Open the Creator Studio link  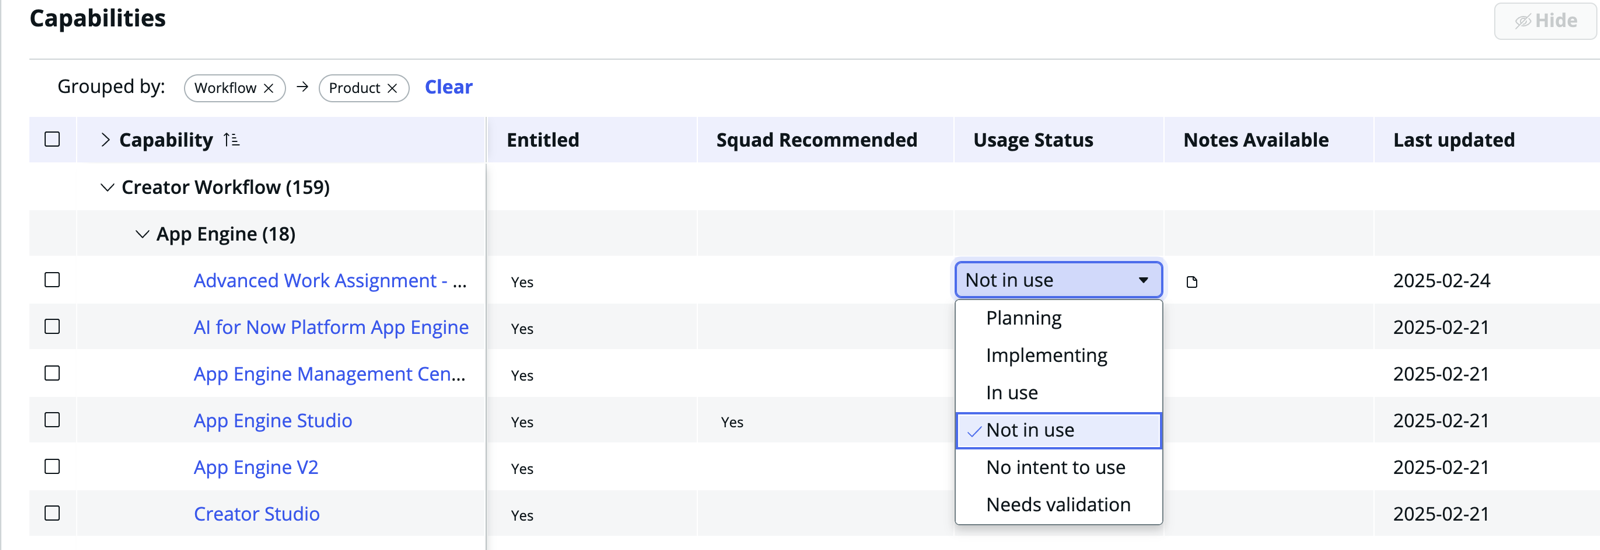coord(257,514)
